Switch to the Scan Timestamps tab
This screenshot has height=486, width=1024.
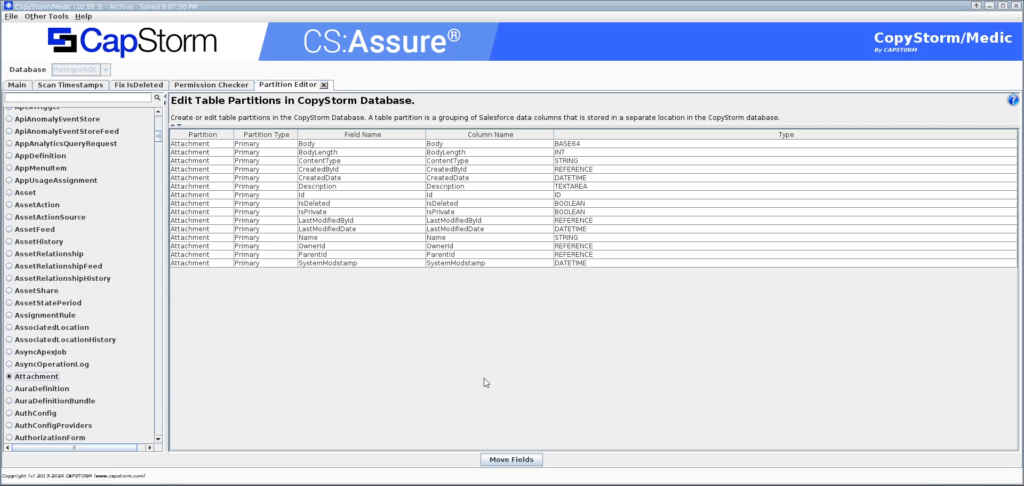click(70, 85)
